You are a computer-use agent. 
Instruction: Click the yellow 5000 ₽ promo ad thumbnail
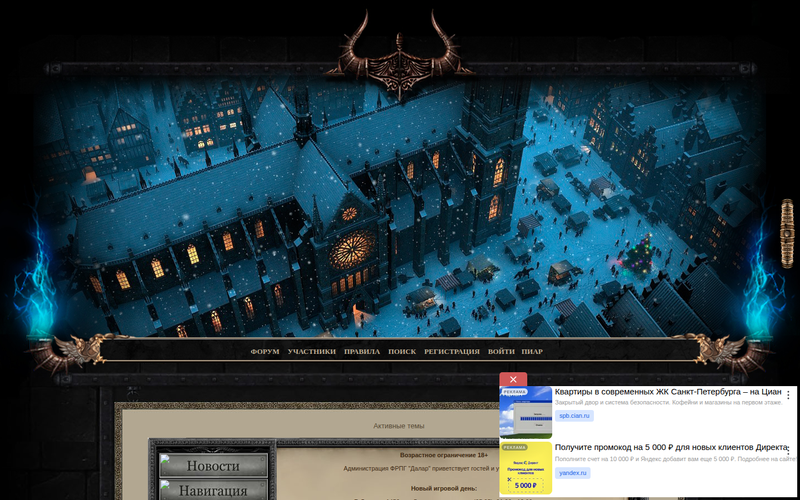click(x=525, y=468)
